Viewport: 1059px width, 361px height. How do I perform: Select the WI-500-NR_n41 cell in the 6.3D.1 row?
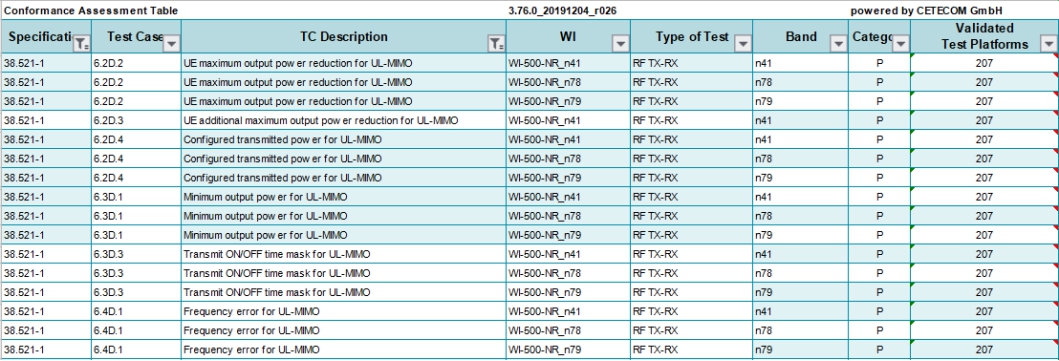click(569, 197)
